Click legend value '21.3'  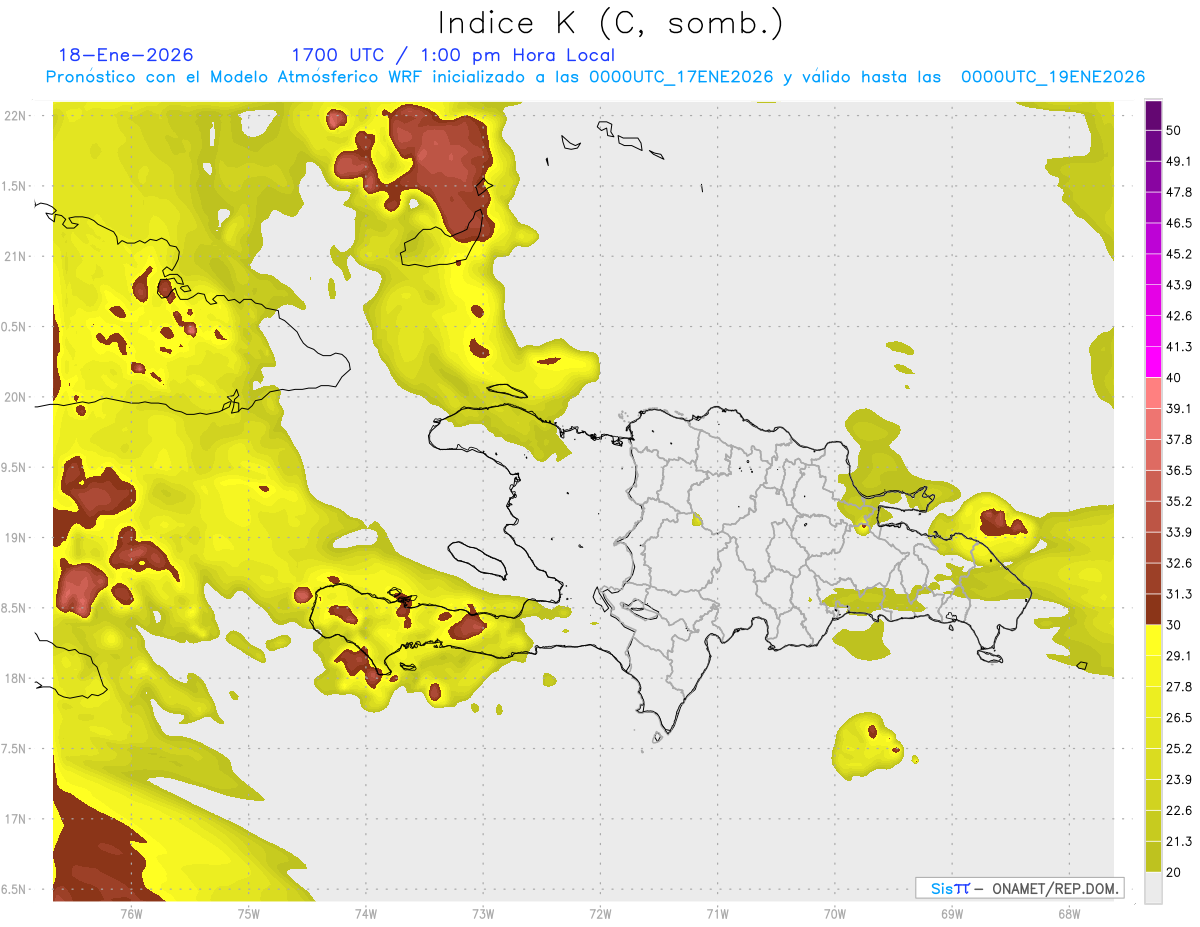point(1179,841)
